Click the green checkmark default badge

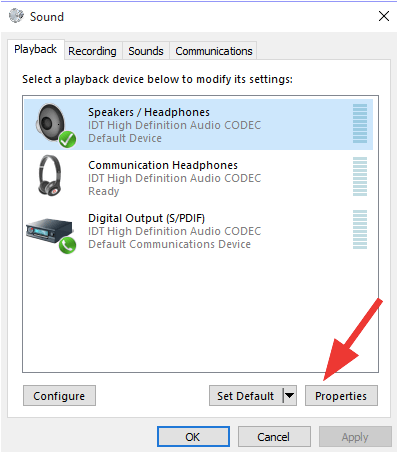point(67,139)
